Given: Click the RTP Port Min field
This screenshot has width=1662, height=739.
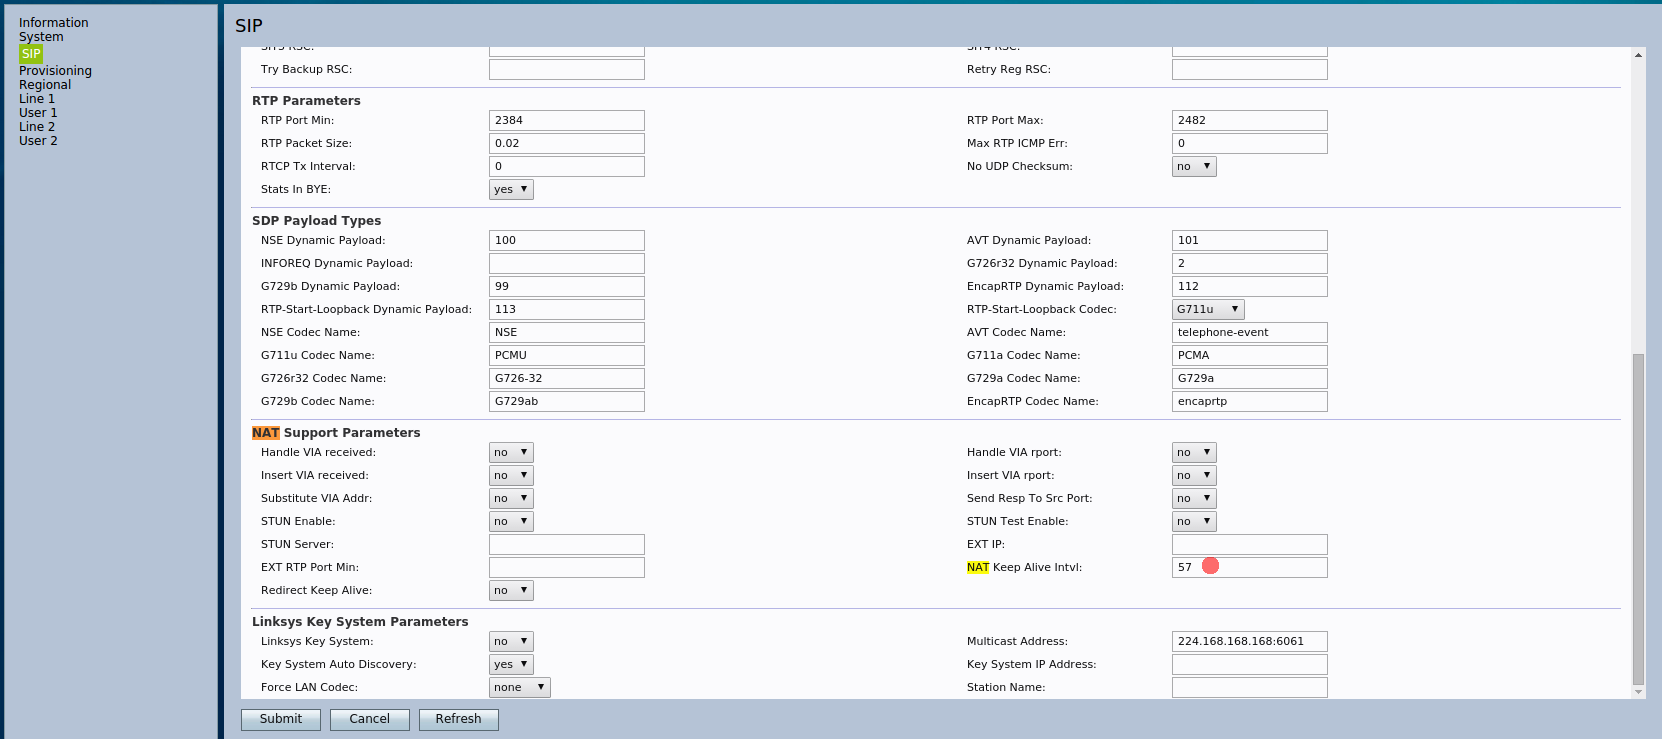Looking at the screenshot, I should coord(566,121).
